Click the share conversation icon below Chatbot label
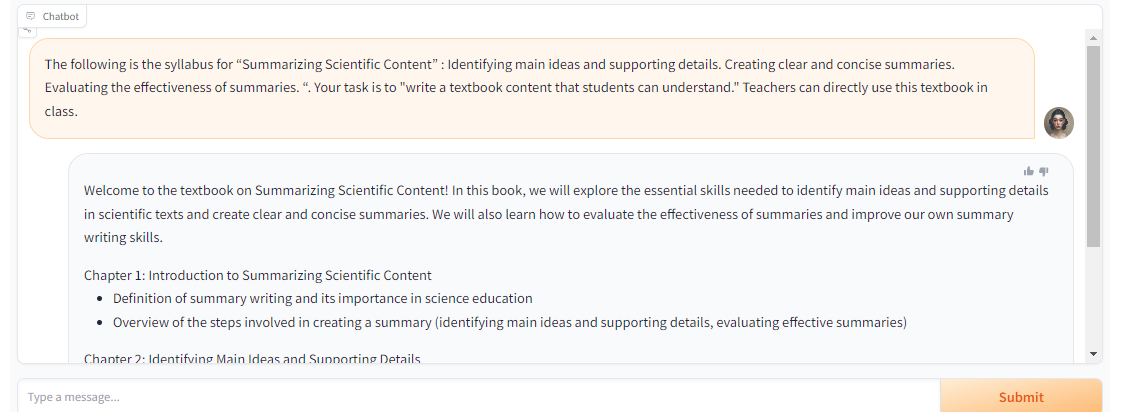 click(27, 29)
